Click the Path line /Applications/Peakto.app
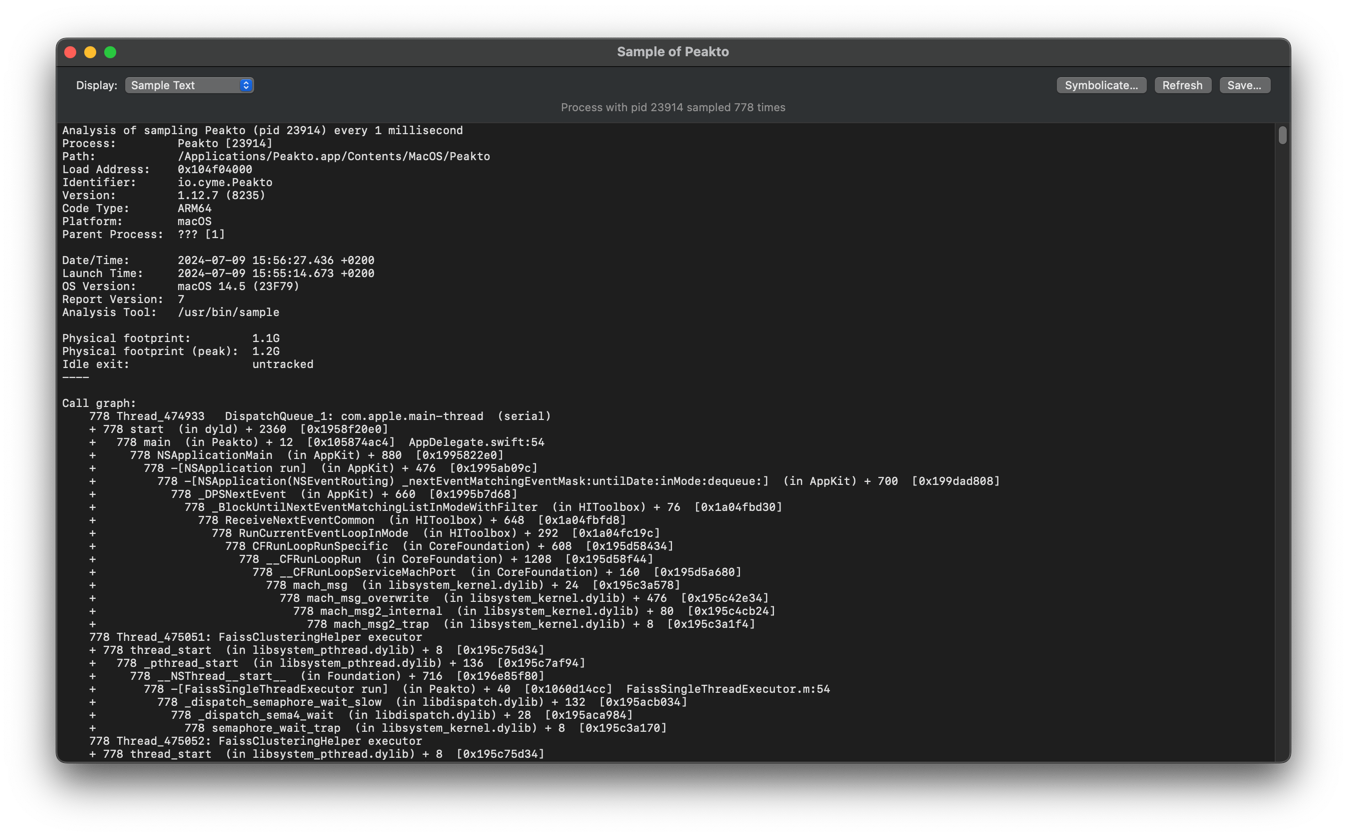 276,156
